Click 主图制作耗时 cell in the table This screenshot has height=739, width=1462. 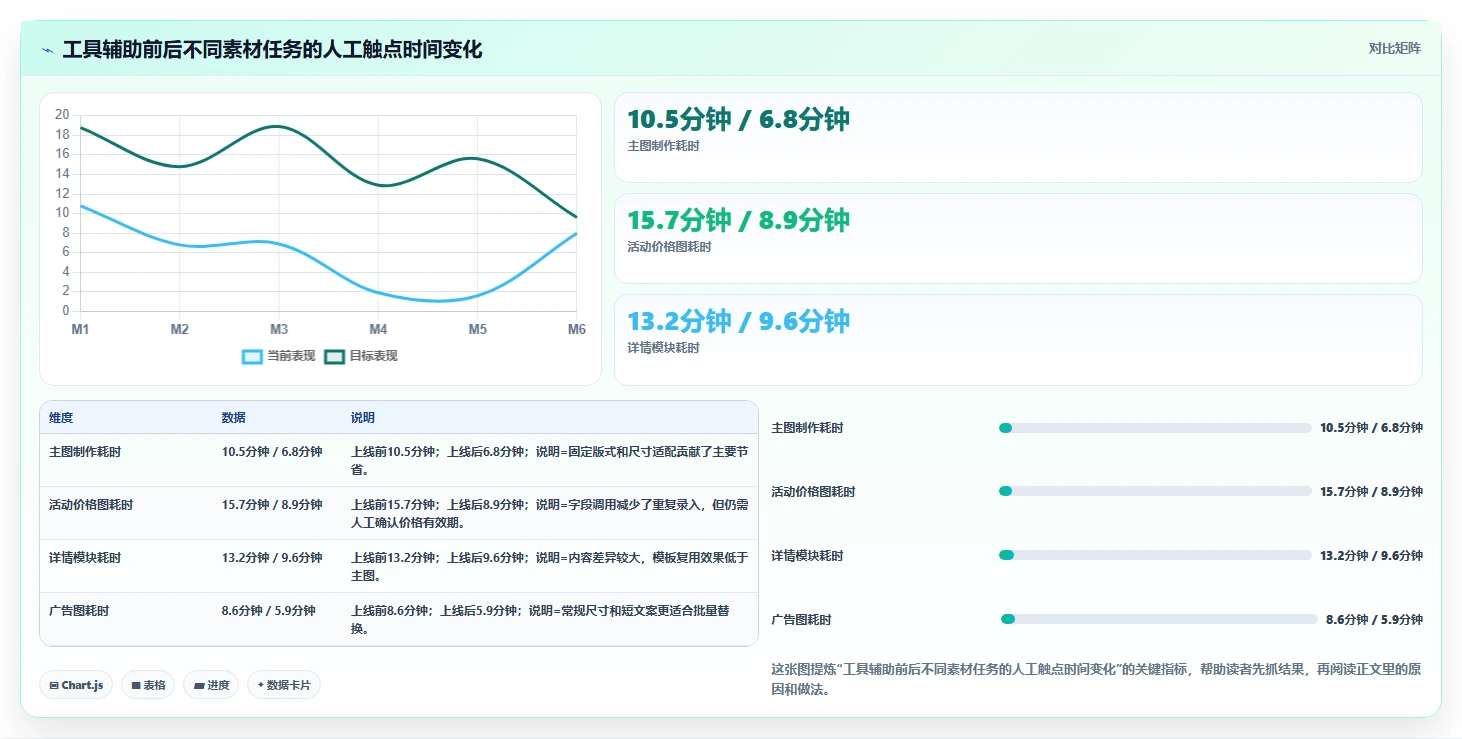pos(85,452)
